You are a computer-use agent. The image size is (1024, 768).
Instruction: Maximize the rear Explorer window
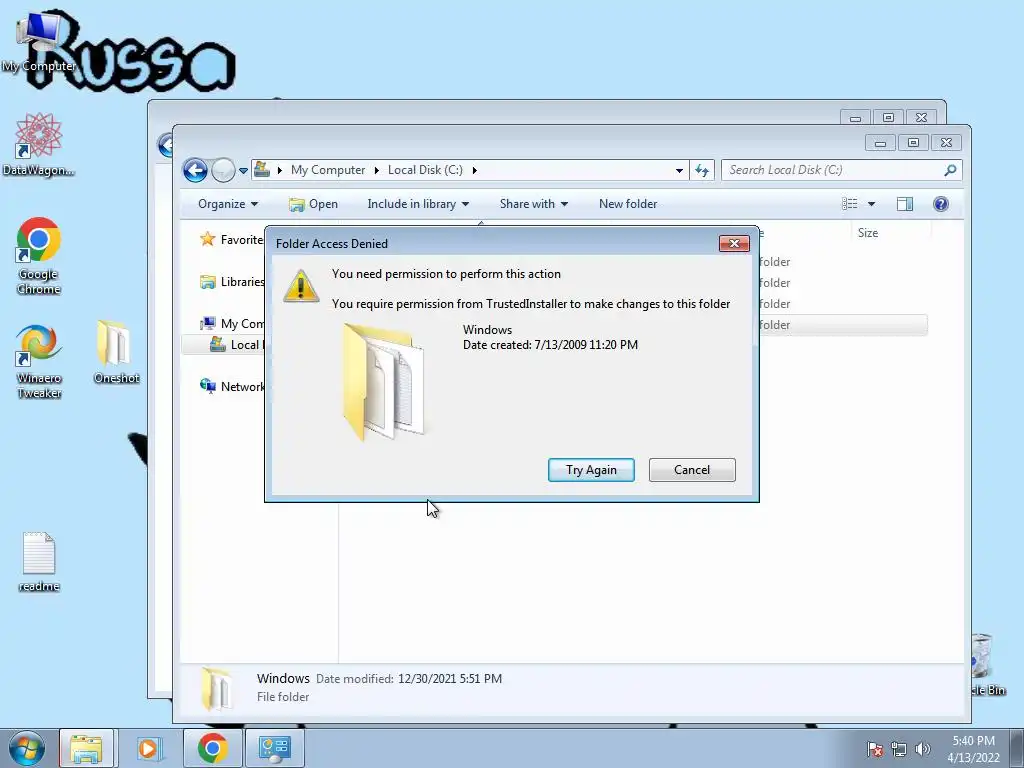pos(888,118)
